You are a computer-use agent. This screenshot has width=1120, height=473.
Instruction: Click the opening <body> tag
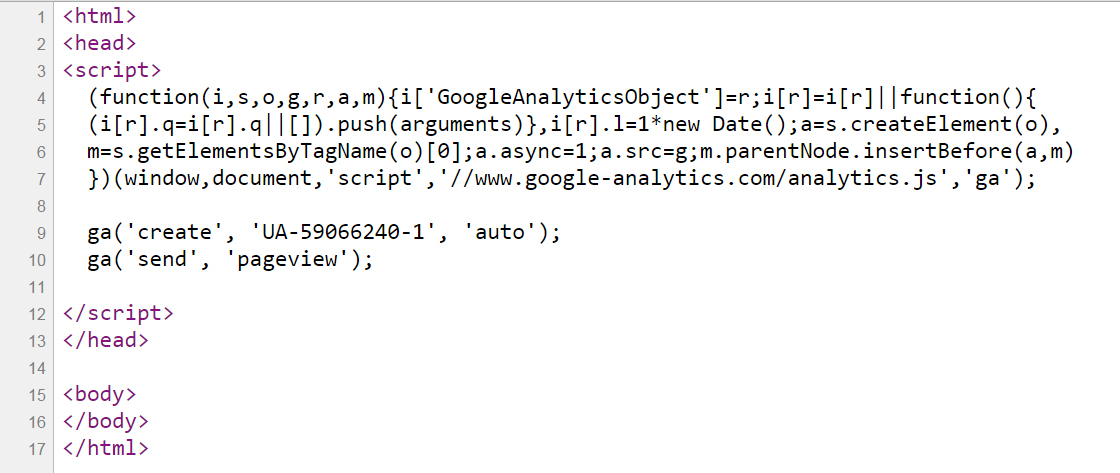point(99,394)
